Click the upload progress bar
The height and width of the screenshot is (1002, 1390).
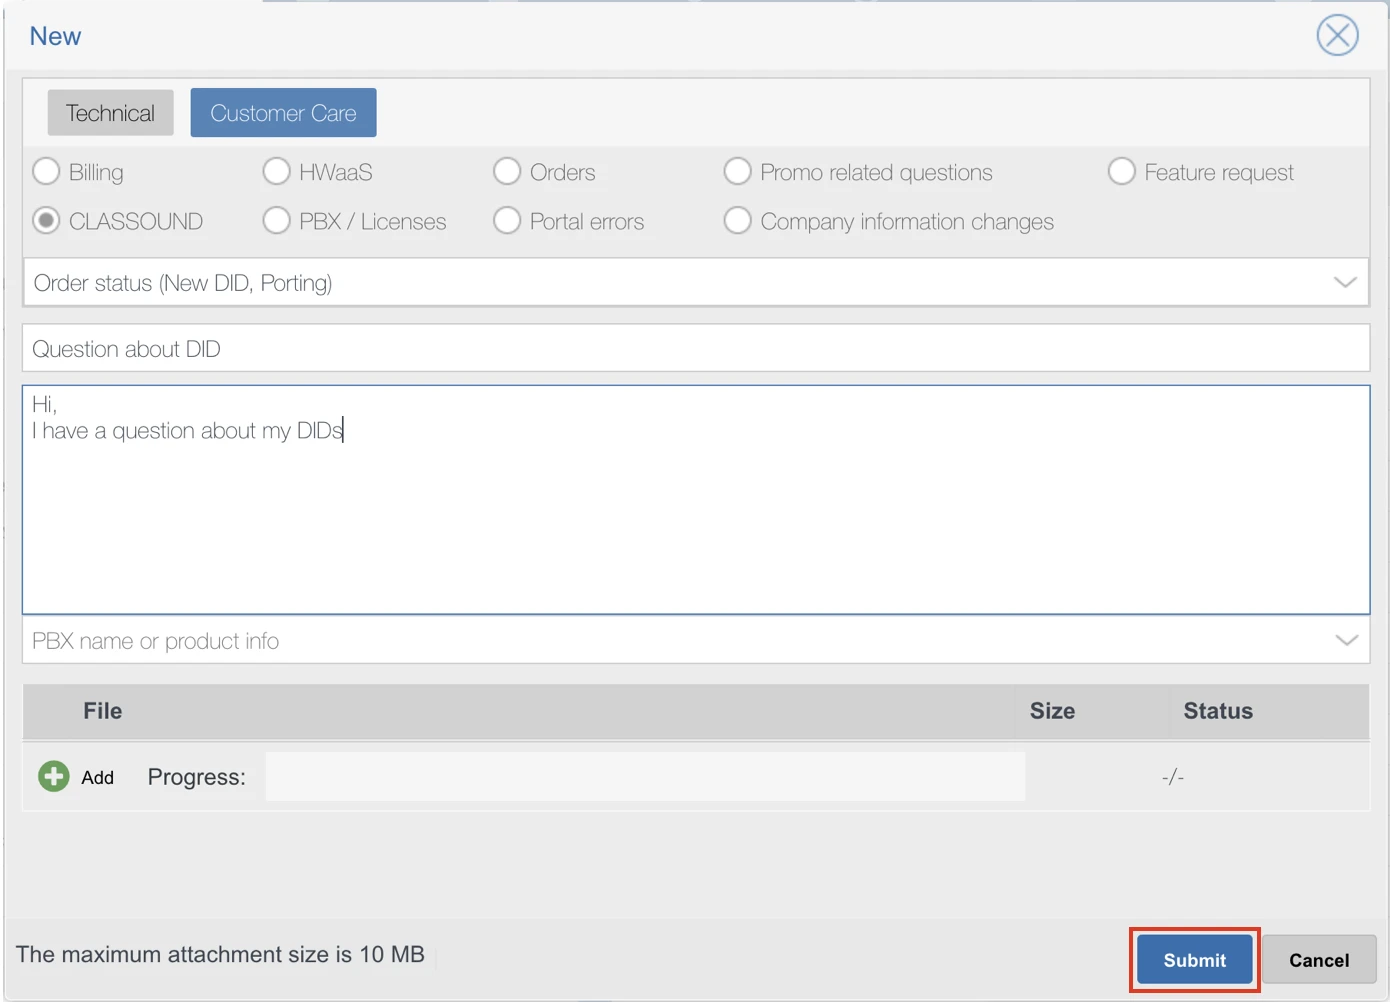pyautogui.click(x=644, y=777)
